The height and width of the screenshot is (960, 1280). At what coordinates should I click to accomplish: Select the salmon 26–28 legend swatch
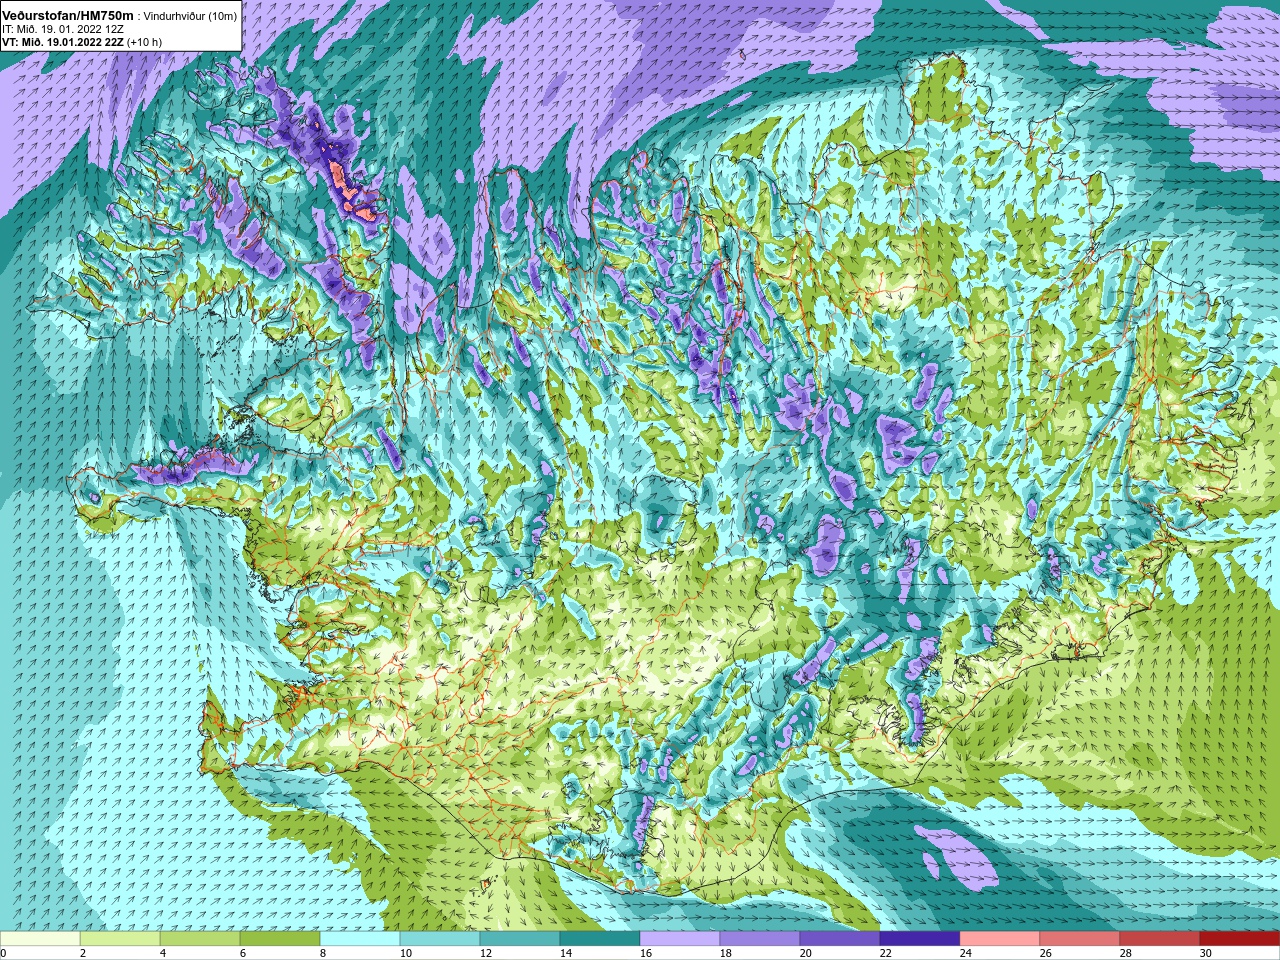click(1080, 939)
